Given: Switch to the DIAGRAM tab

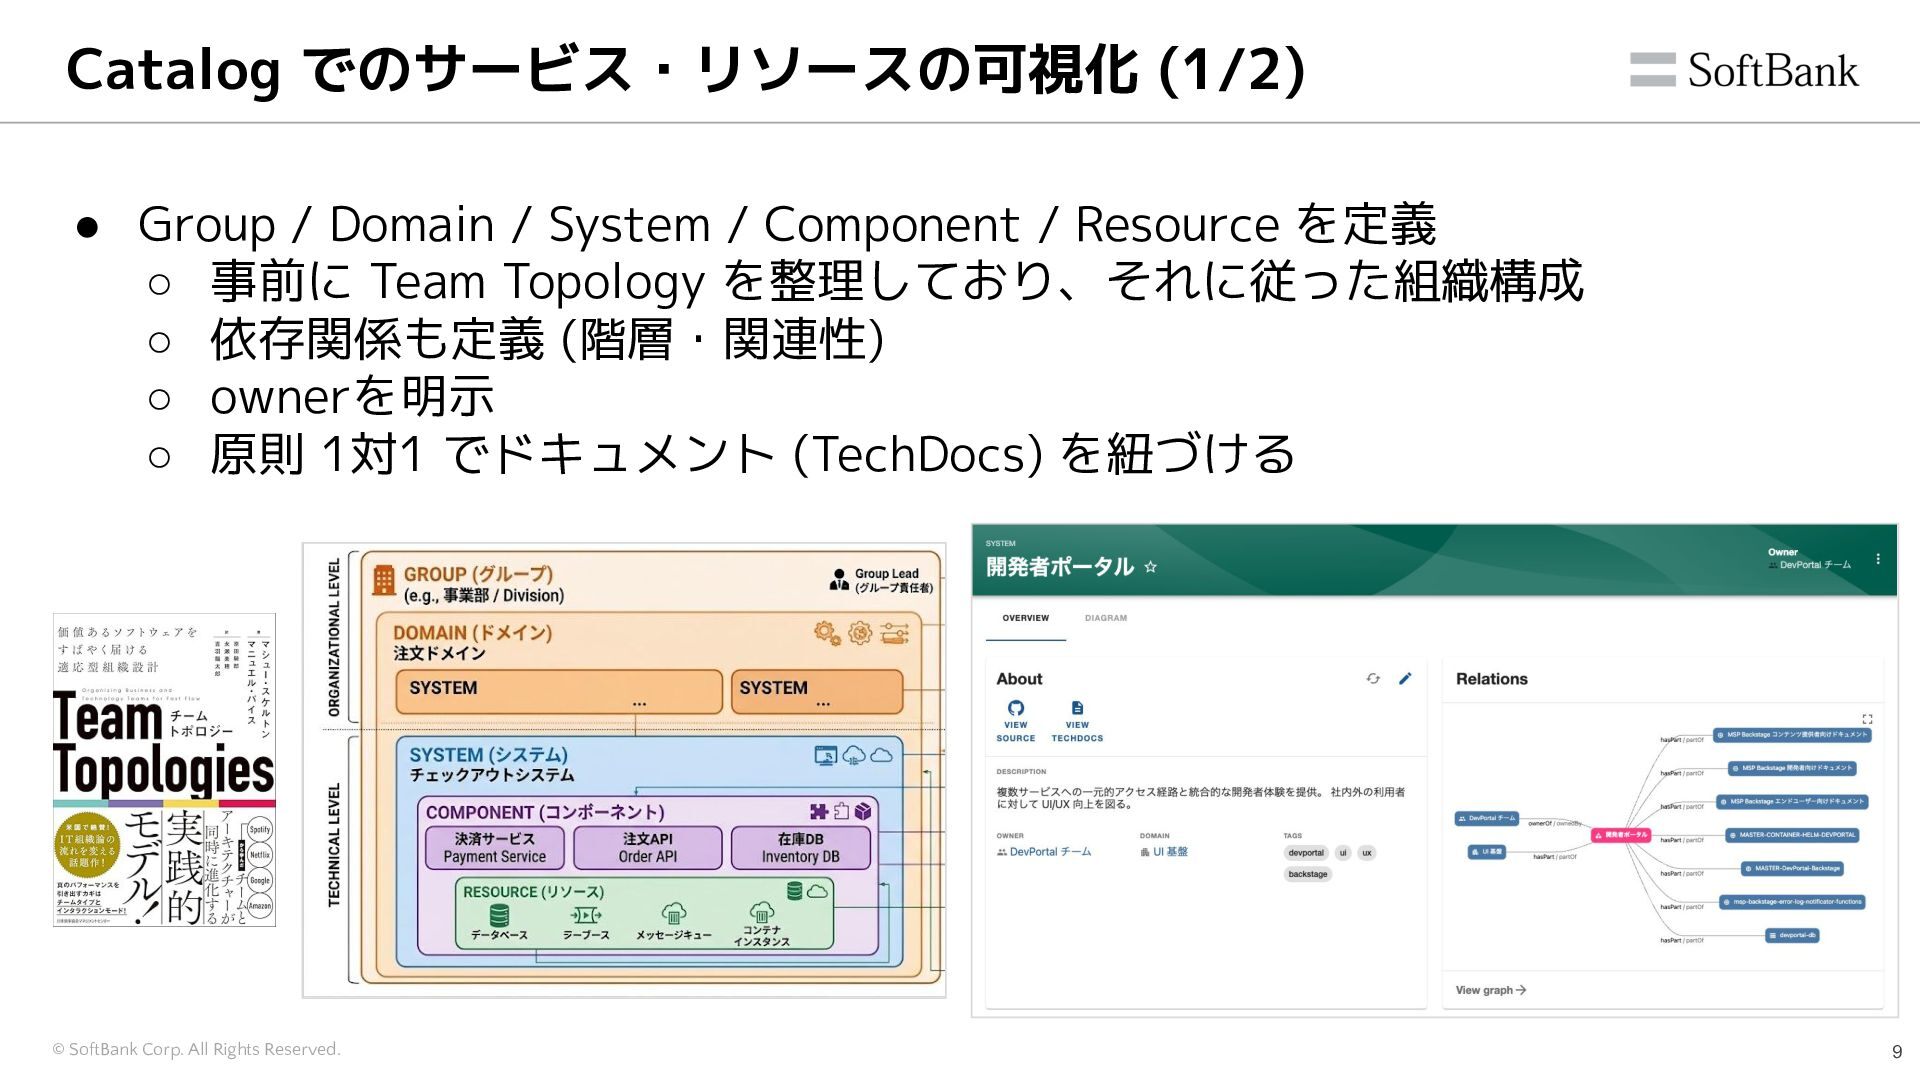Looking at the screenshot, I should click(x=1105, y=618).
